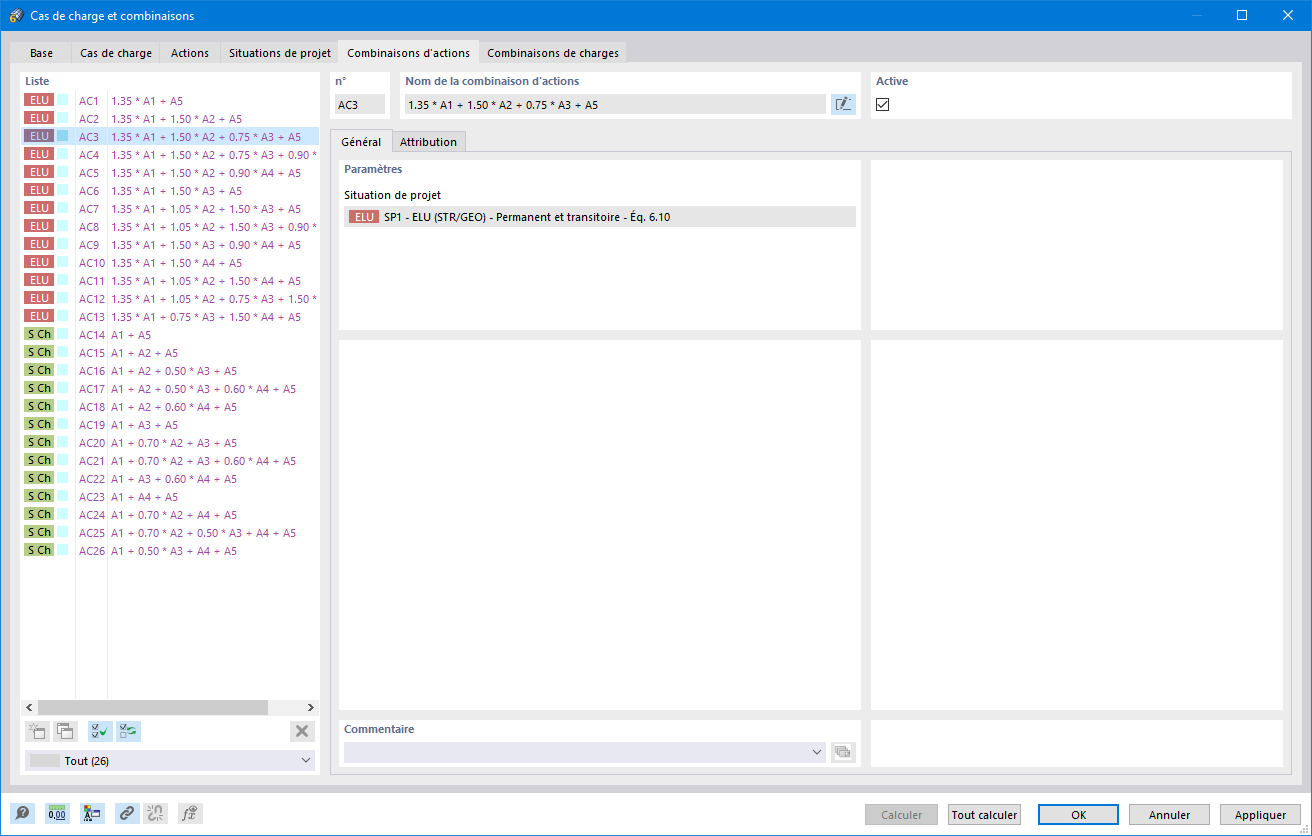Select row AC13 in the list
Image resolution: width=1312 pixels, height=836 pixels.
[x=170, y=316]
